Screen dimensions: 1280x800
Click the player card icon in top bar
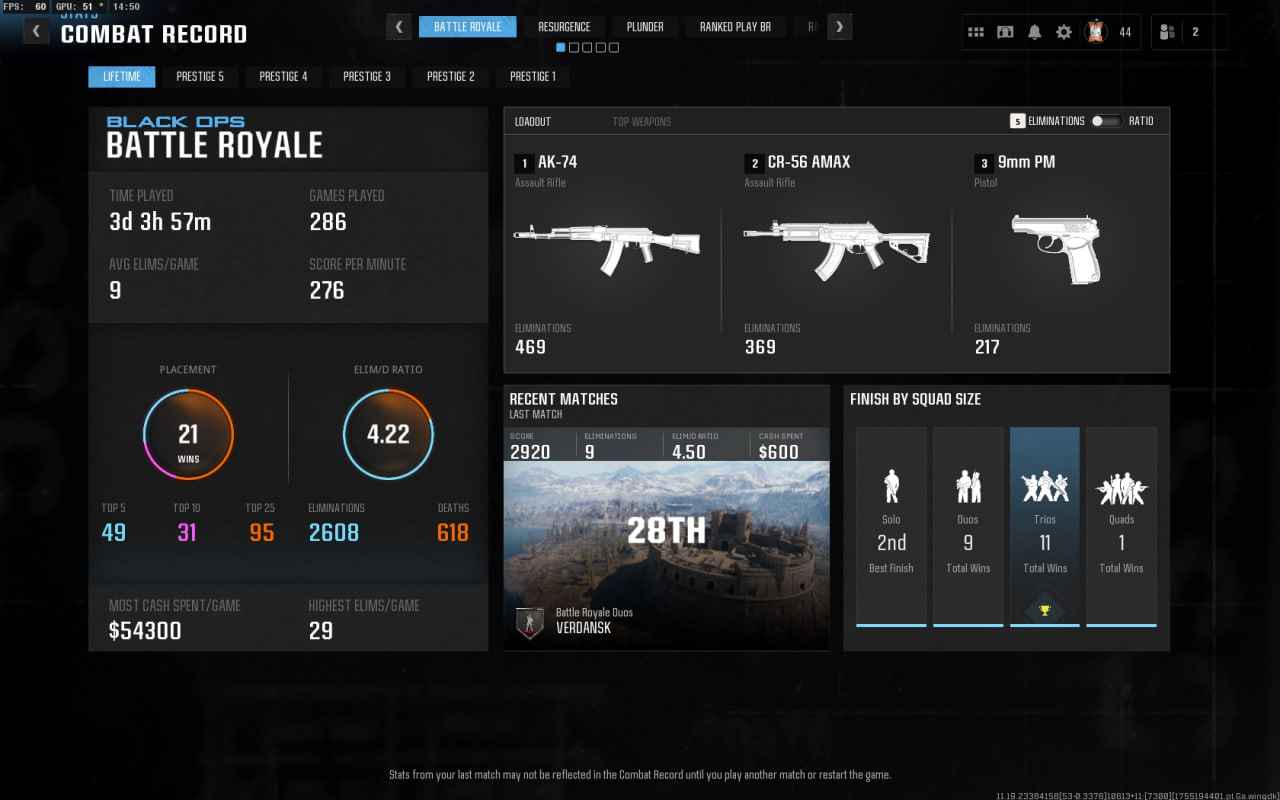[1005, 32]
